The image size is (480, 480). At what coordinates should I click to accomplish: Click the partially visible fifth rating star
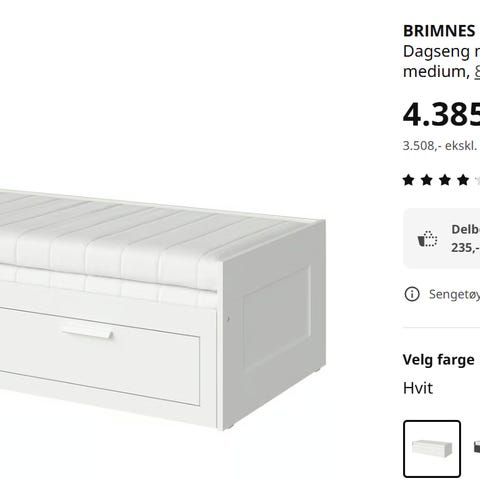(x=477, y=180)
